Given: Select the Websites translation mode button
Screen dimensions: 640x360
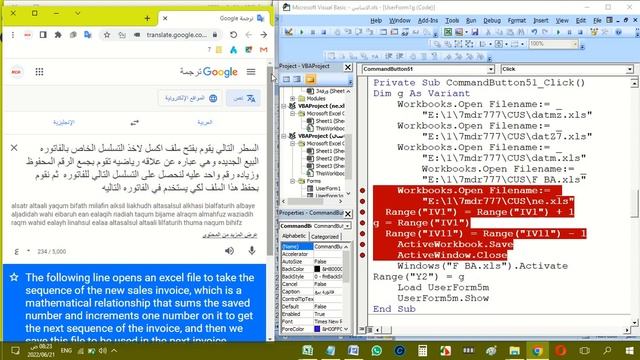Looking at the screenshot, I should pyautogui.click(x=191, y=98).
